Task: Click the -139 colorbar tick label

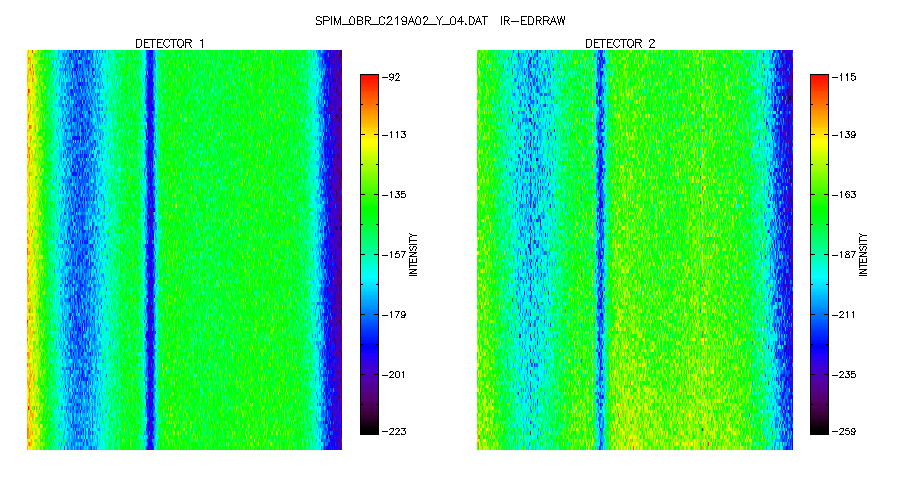Action: tap(844, 135)
